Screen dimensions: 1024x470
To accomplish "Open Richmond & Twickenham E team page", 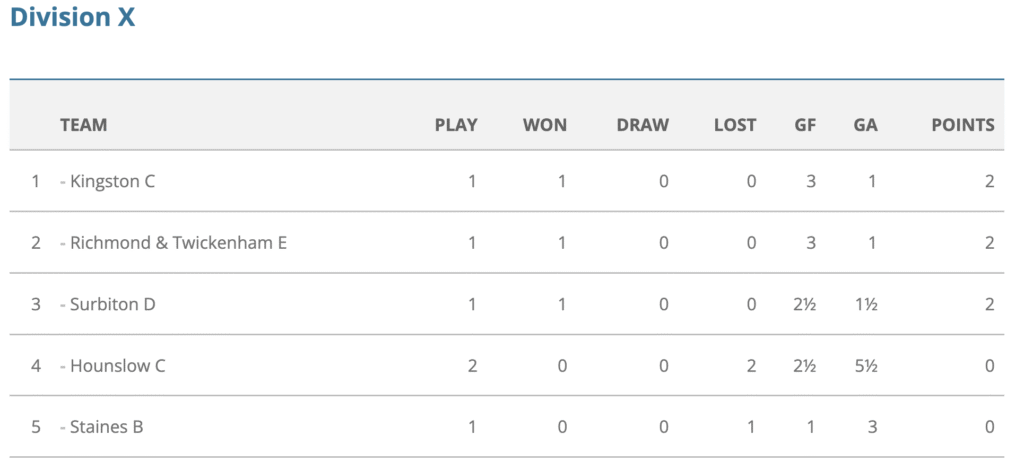I will [x=178, y=243].
